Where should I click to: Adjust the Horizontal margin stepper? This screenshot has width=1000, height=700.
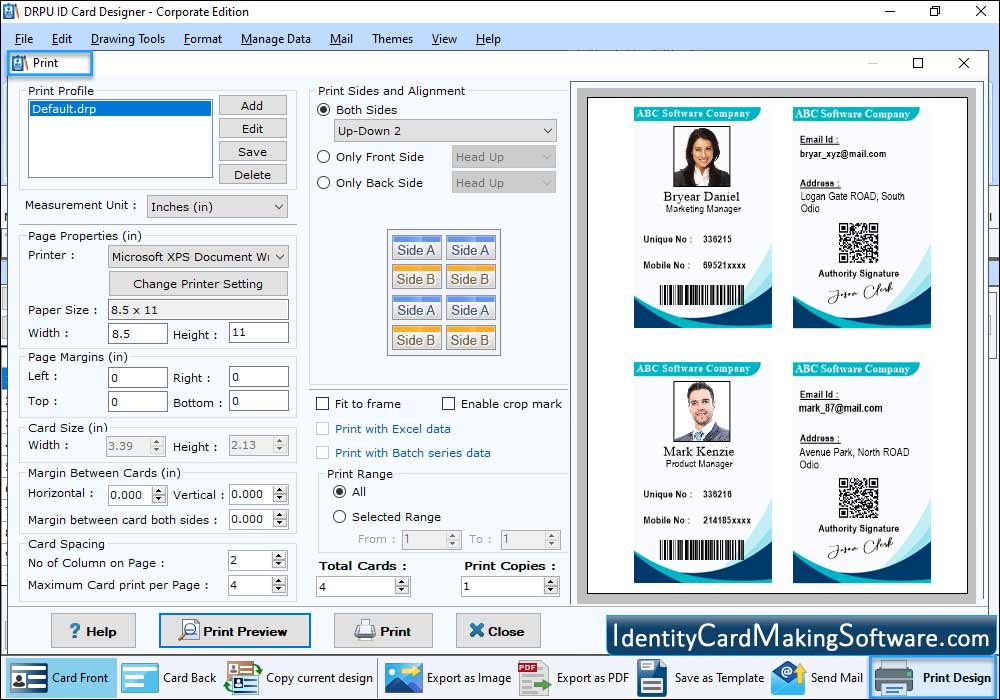pyautogui.click(x=159, y=495)
